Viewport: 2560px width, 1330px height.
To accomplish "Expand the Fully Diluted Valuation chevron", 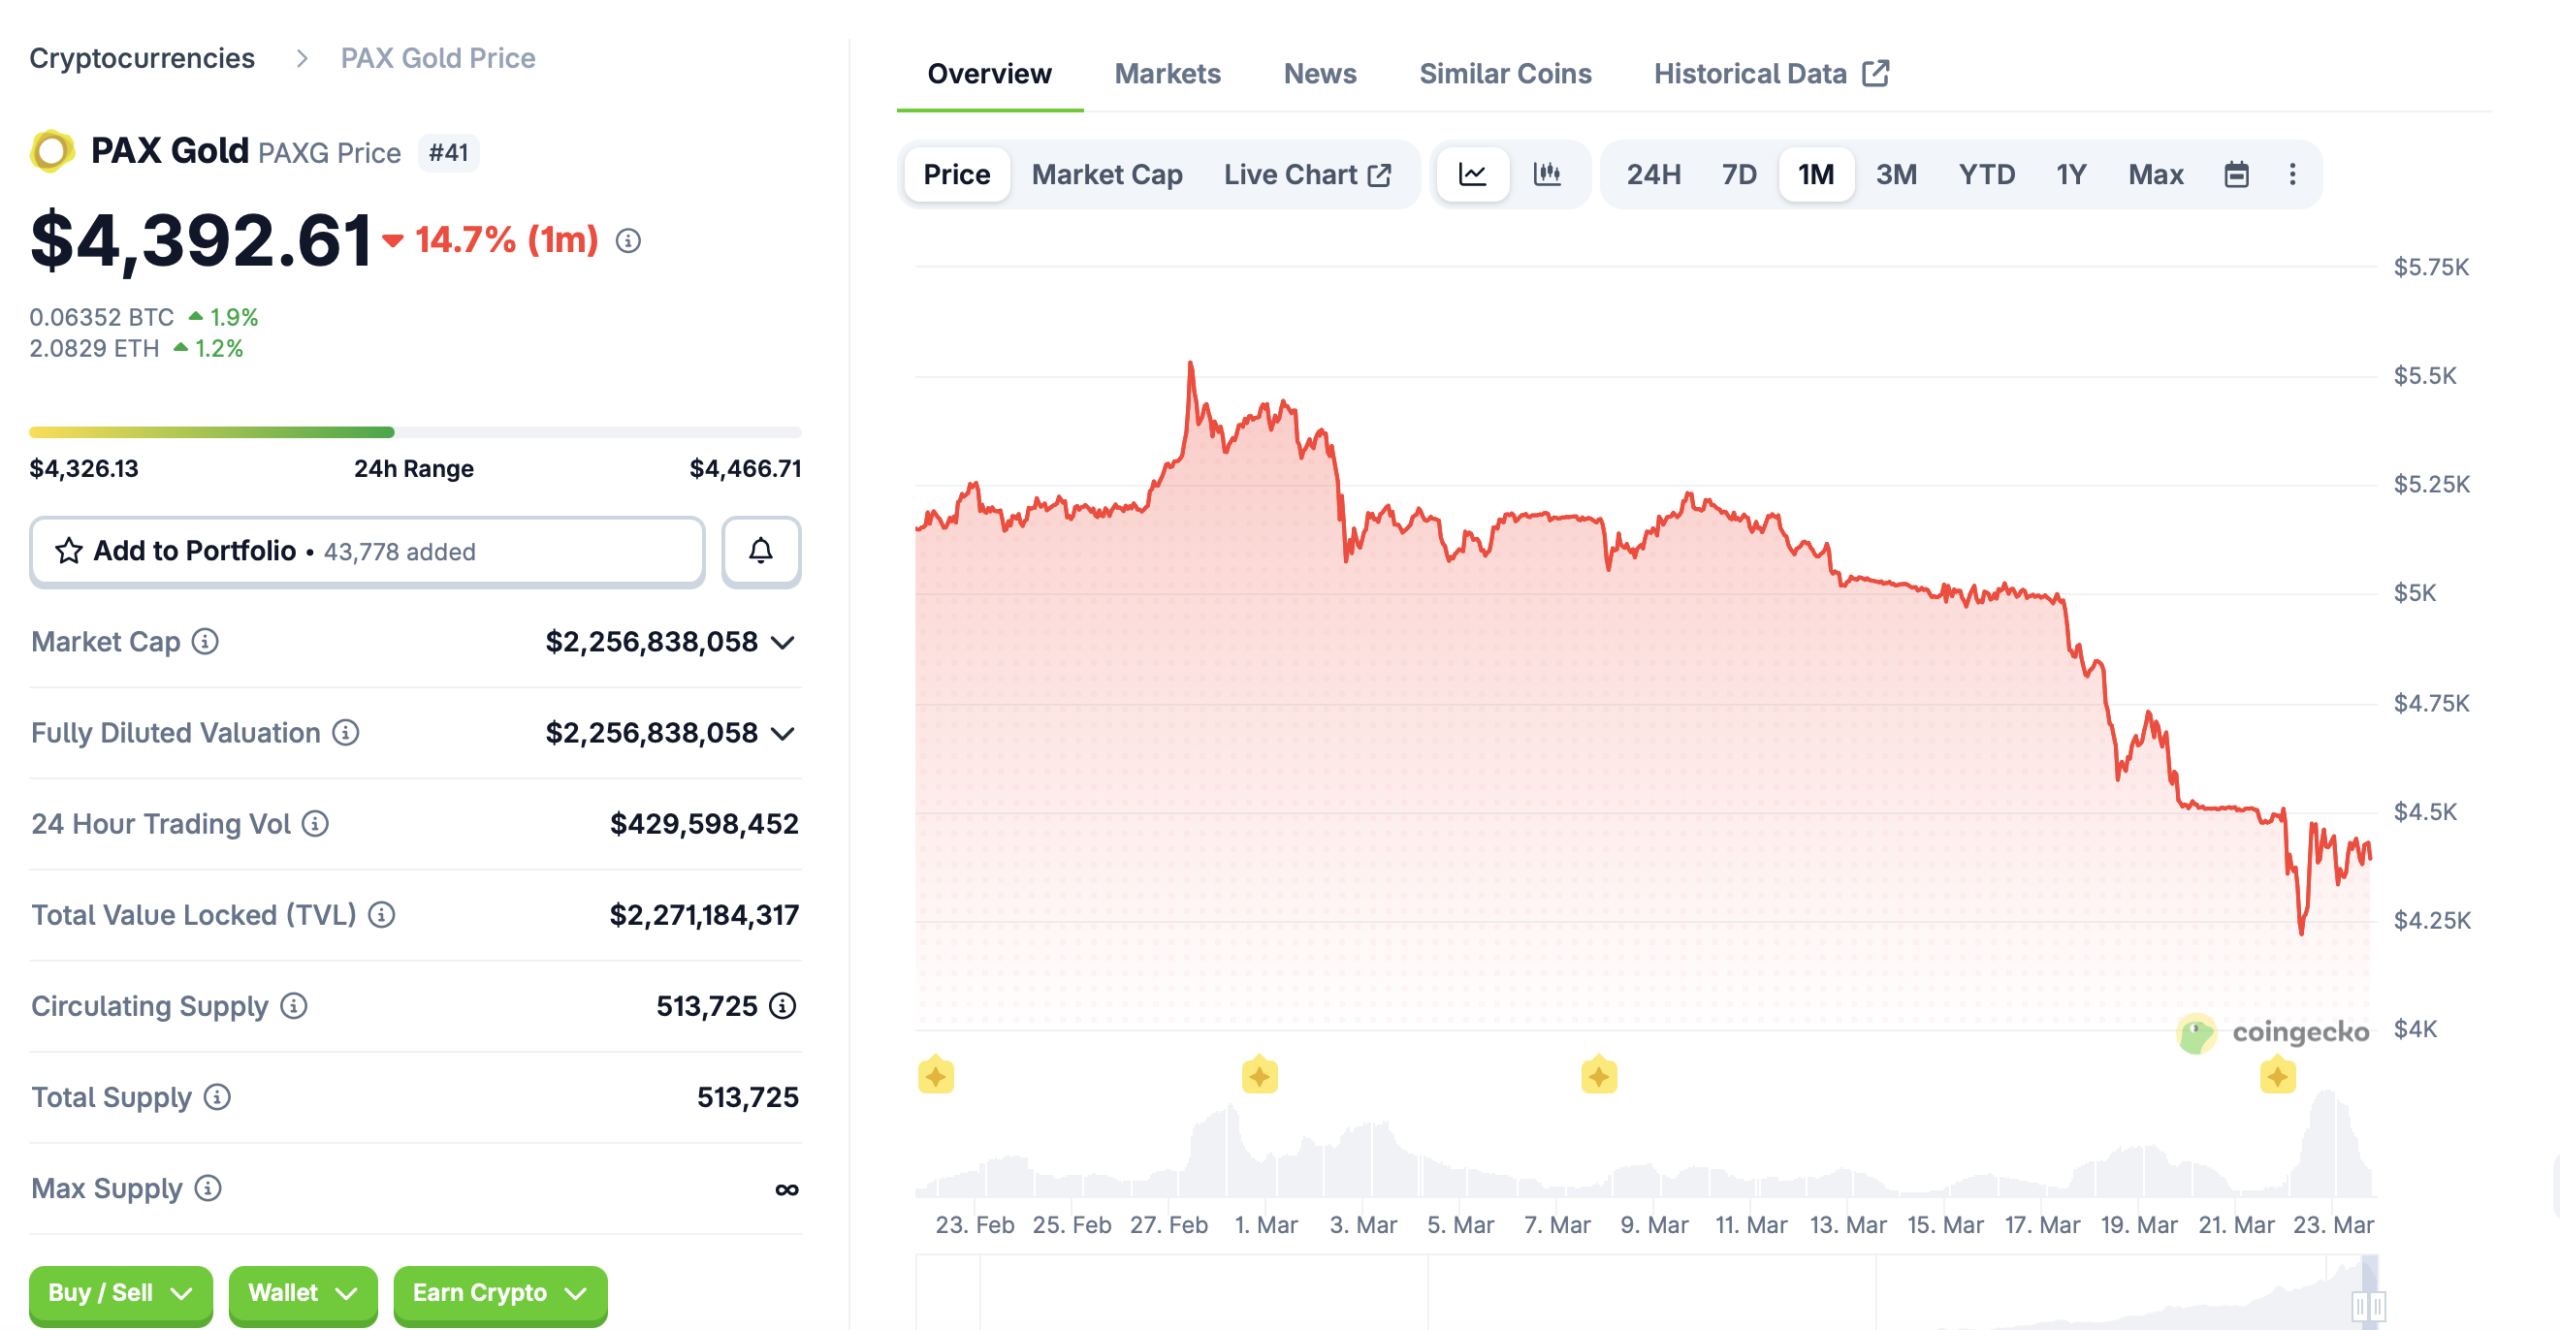I will click(783, 733).
